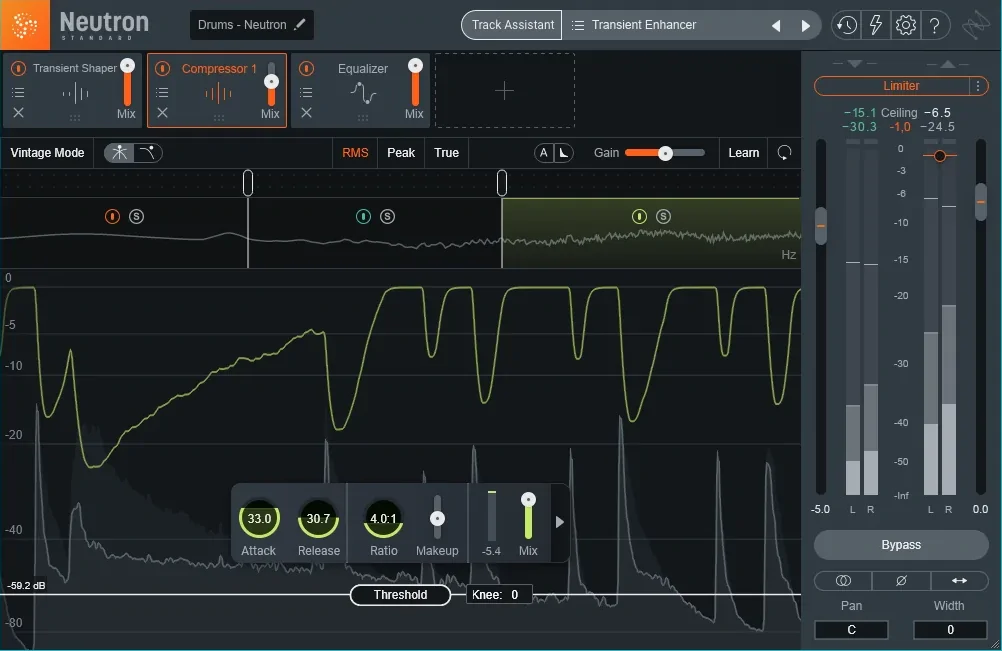Toggle Compressor 1 module power

(162, 68)
